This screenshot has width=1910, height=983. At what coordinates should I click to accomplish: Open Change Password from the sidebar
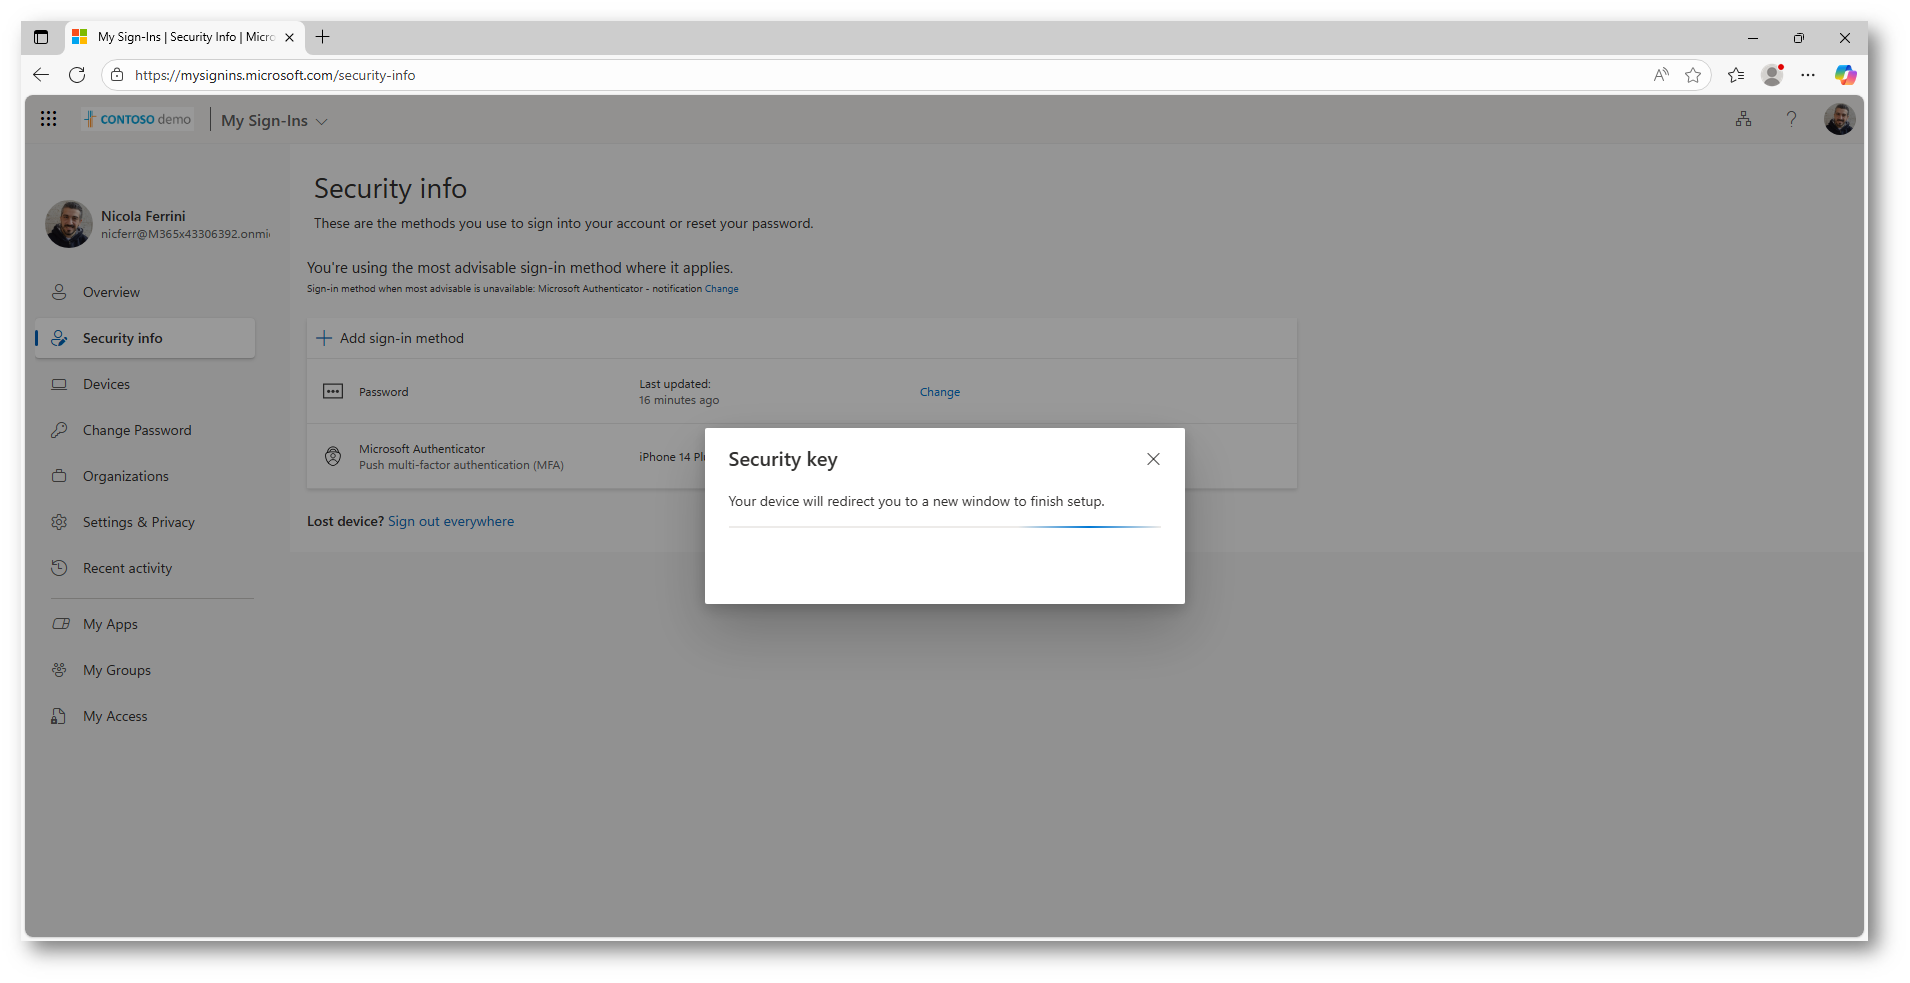[137, 430]
